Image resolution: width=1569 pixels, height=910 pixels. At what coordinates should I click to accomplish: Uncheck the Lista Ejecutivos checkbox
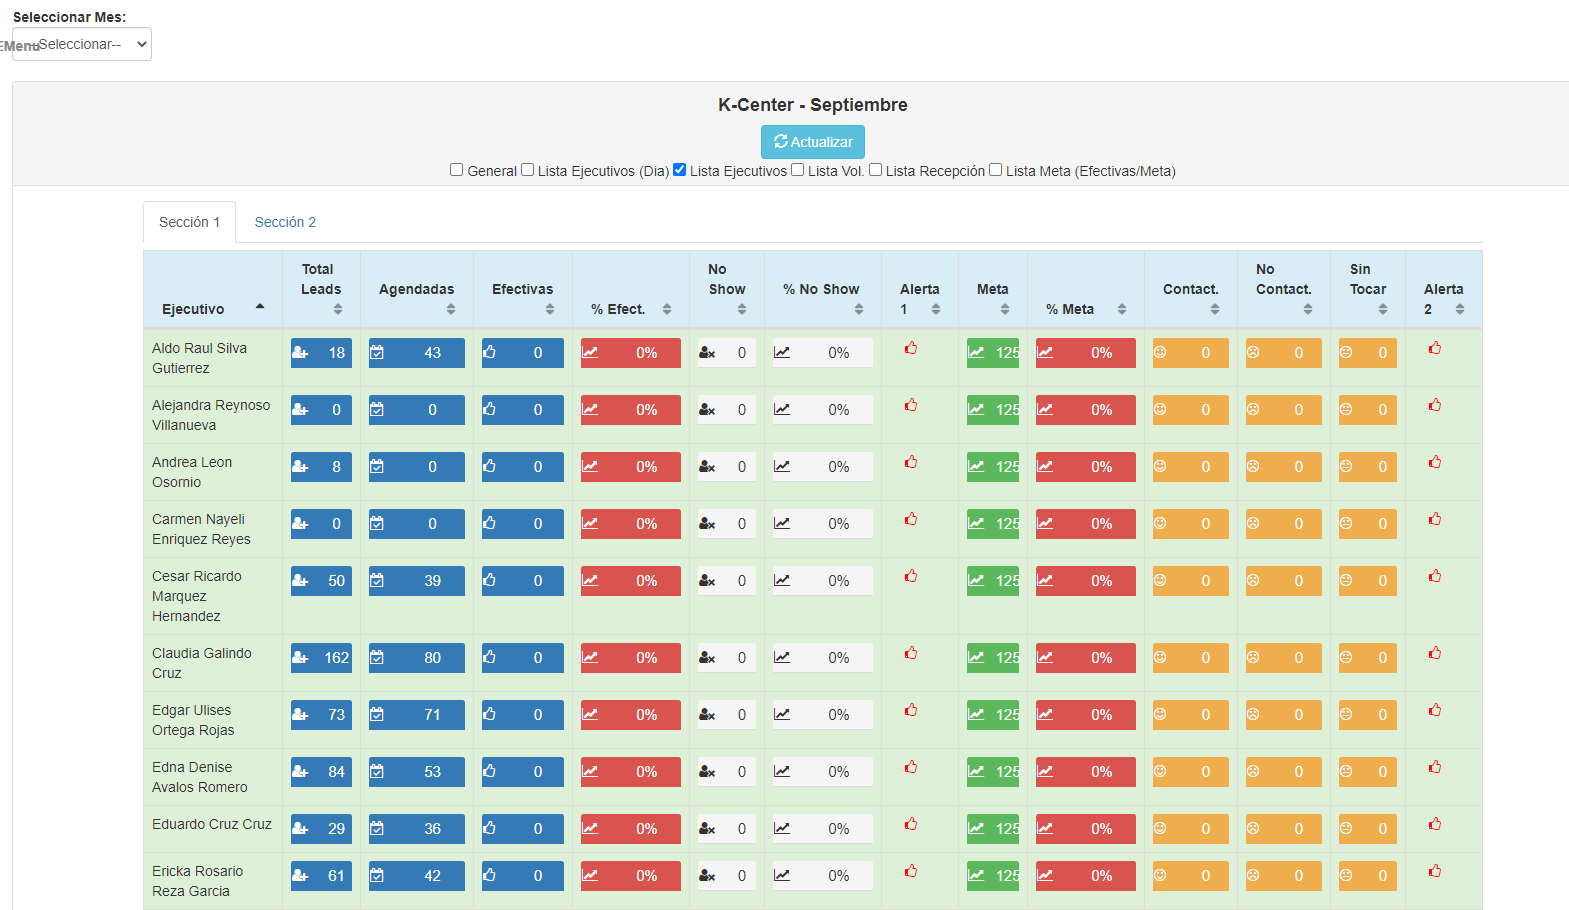680,170
